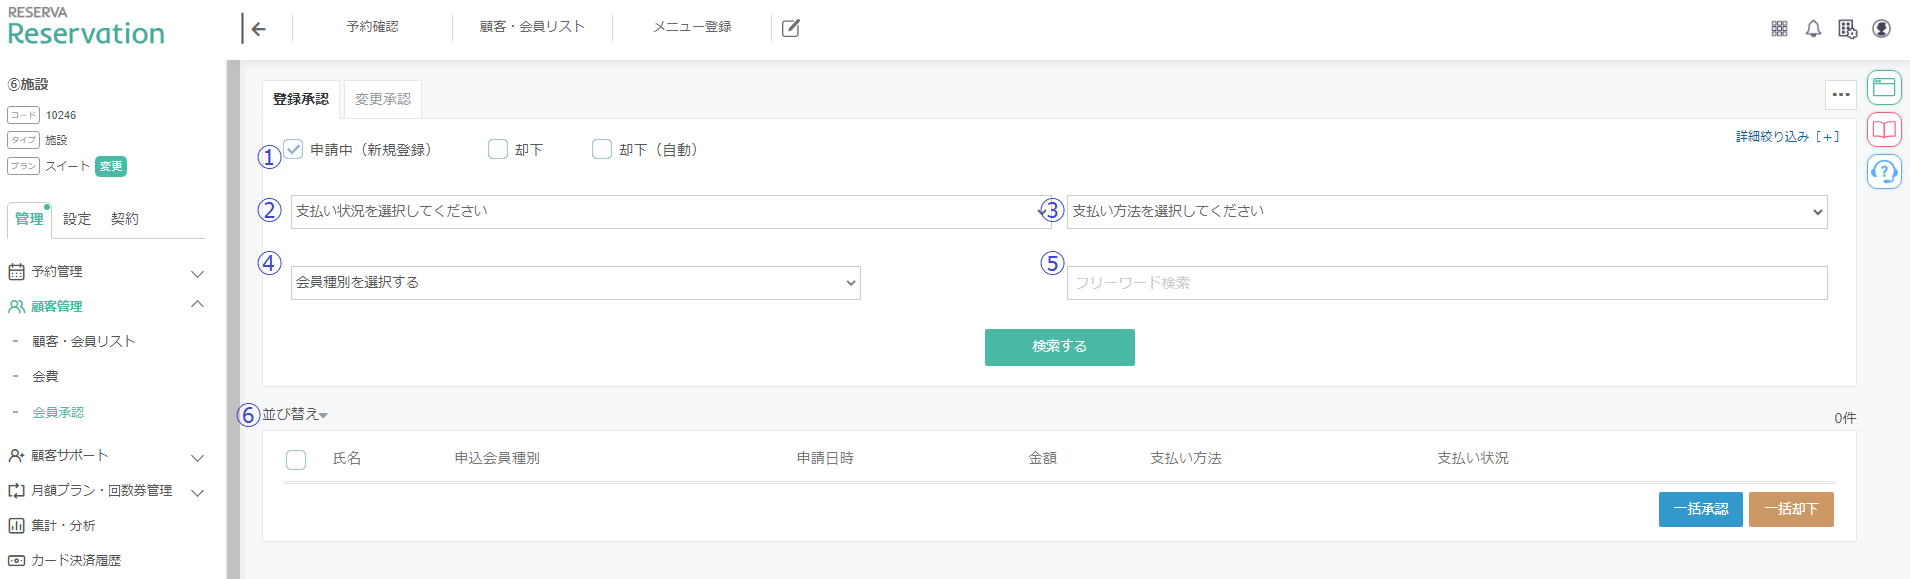Open メニュー登録 in top navigation
Image resolution: width=1910 pixels, height=579 pixels.
[x=692, y=27]
